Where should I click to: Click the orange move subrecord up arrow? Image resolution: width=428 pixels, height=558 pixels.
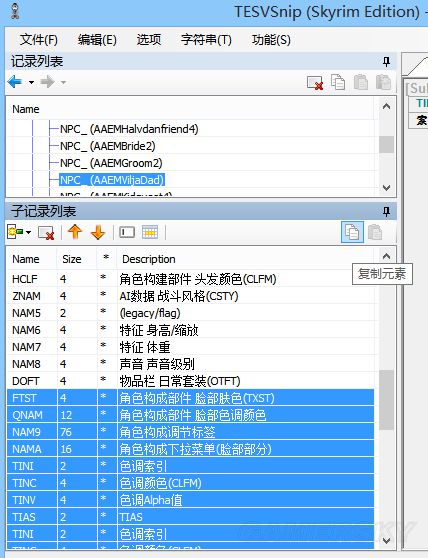point(75,232)
